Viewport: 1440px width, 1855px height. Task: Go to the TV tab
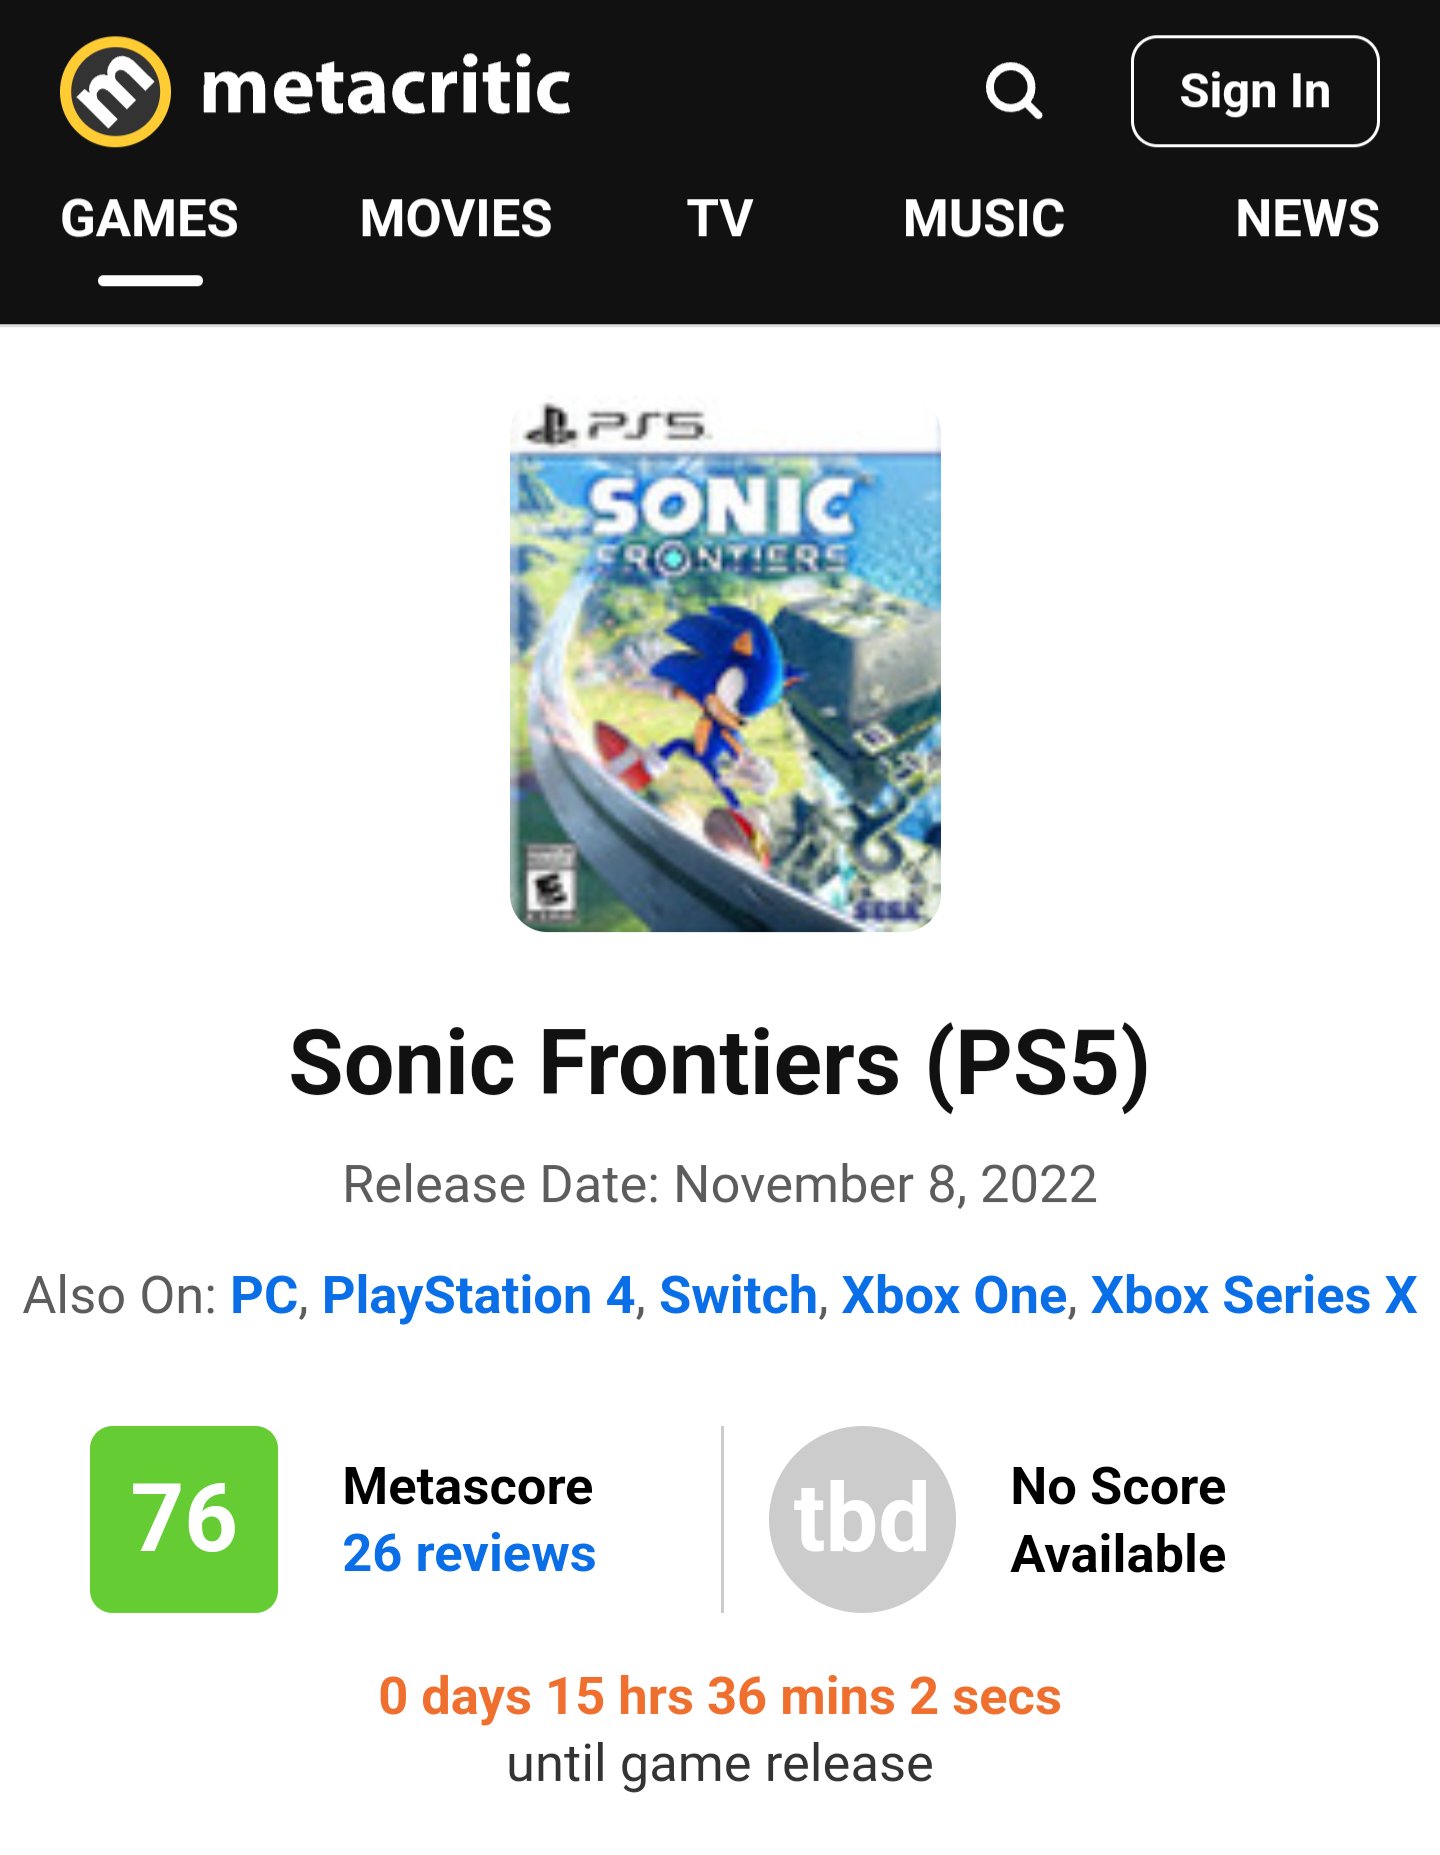click(x=720, y=218)
